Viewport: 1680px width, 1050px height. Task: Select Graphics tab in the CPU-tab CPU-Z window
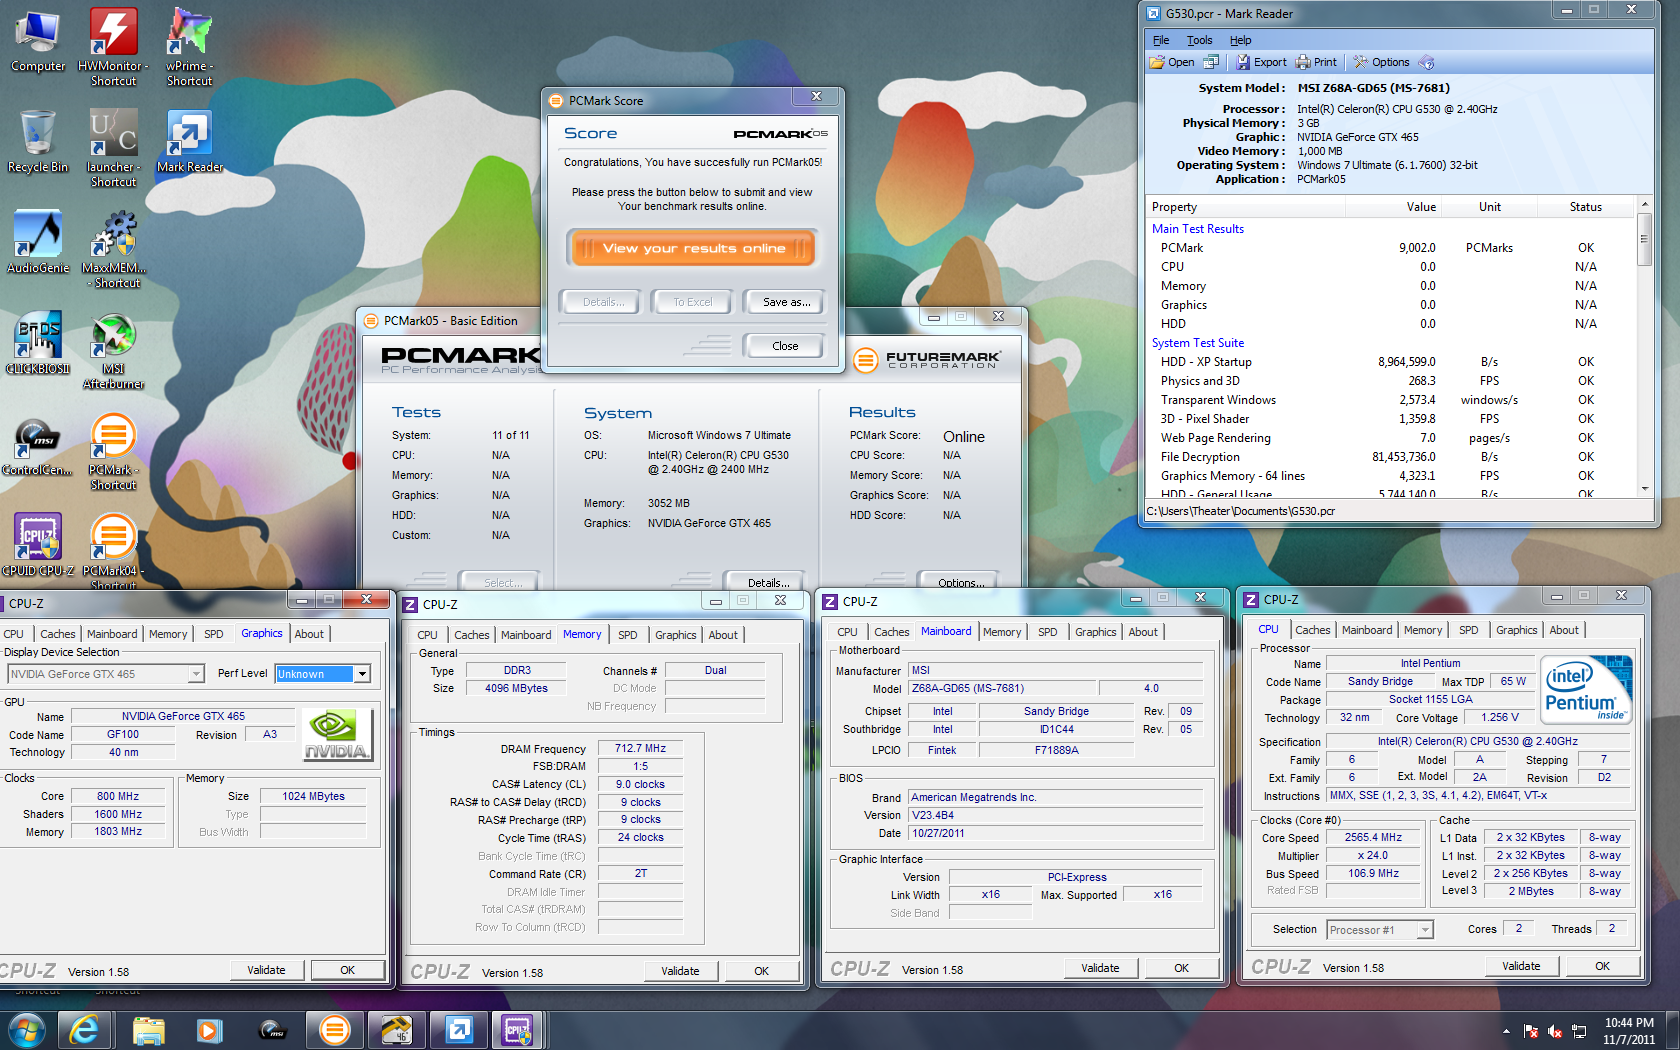coord(1516,630)
